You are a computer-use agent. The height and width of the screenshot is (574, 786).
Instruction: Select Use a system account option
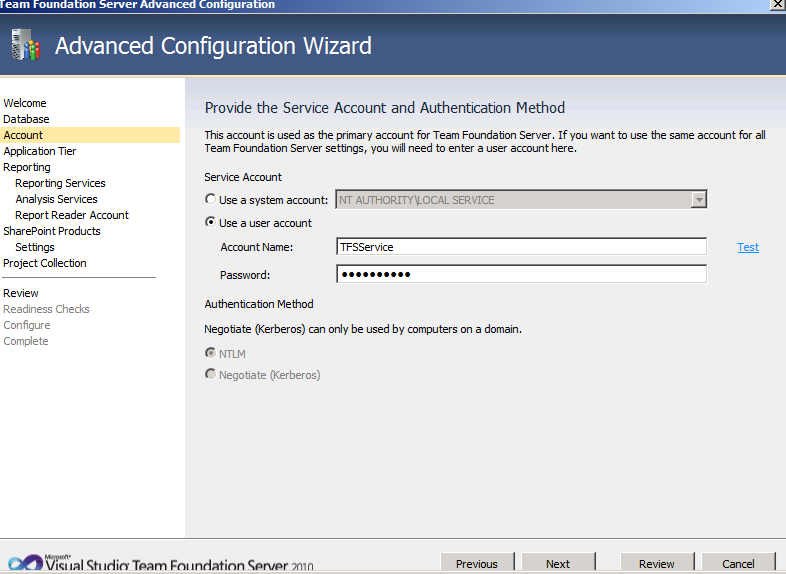(211, 199)
